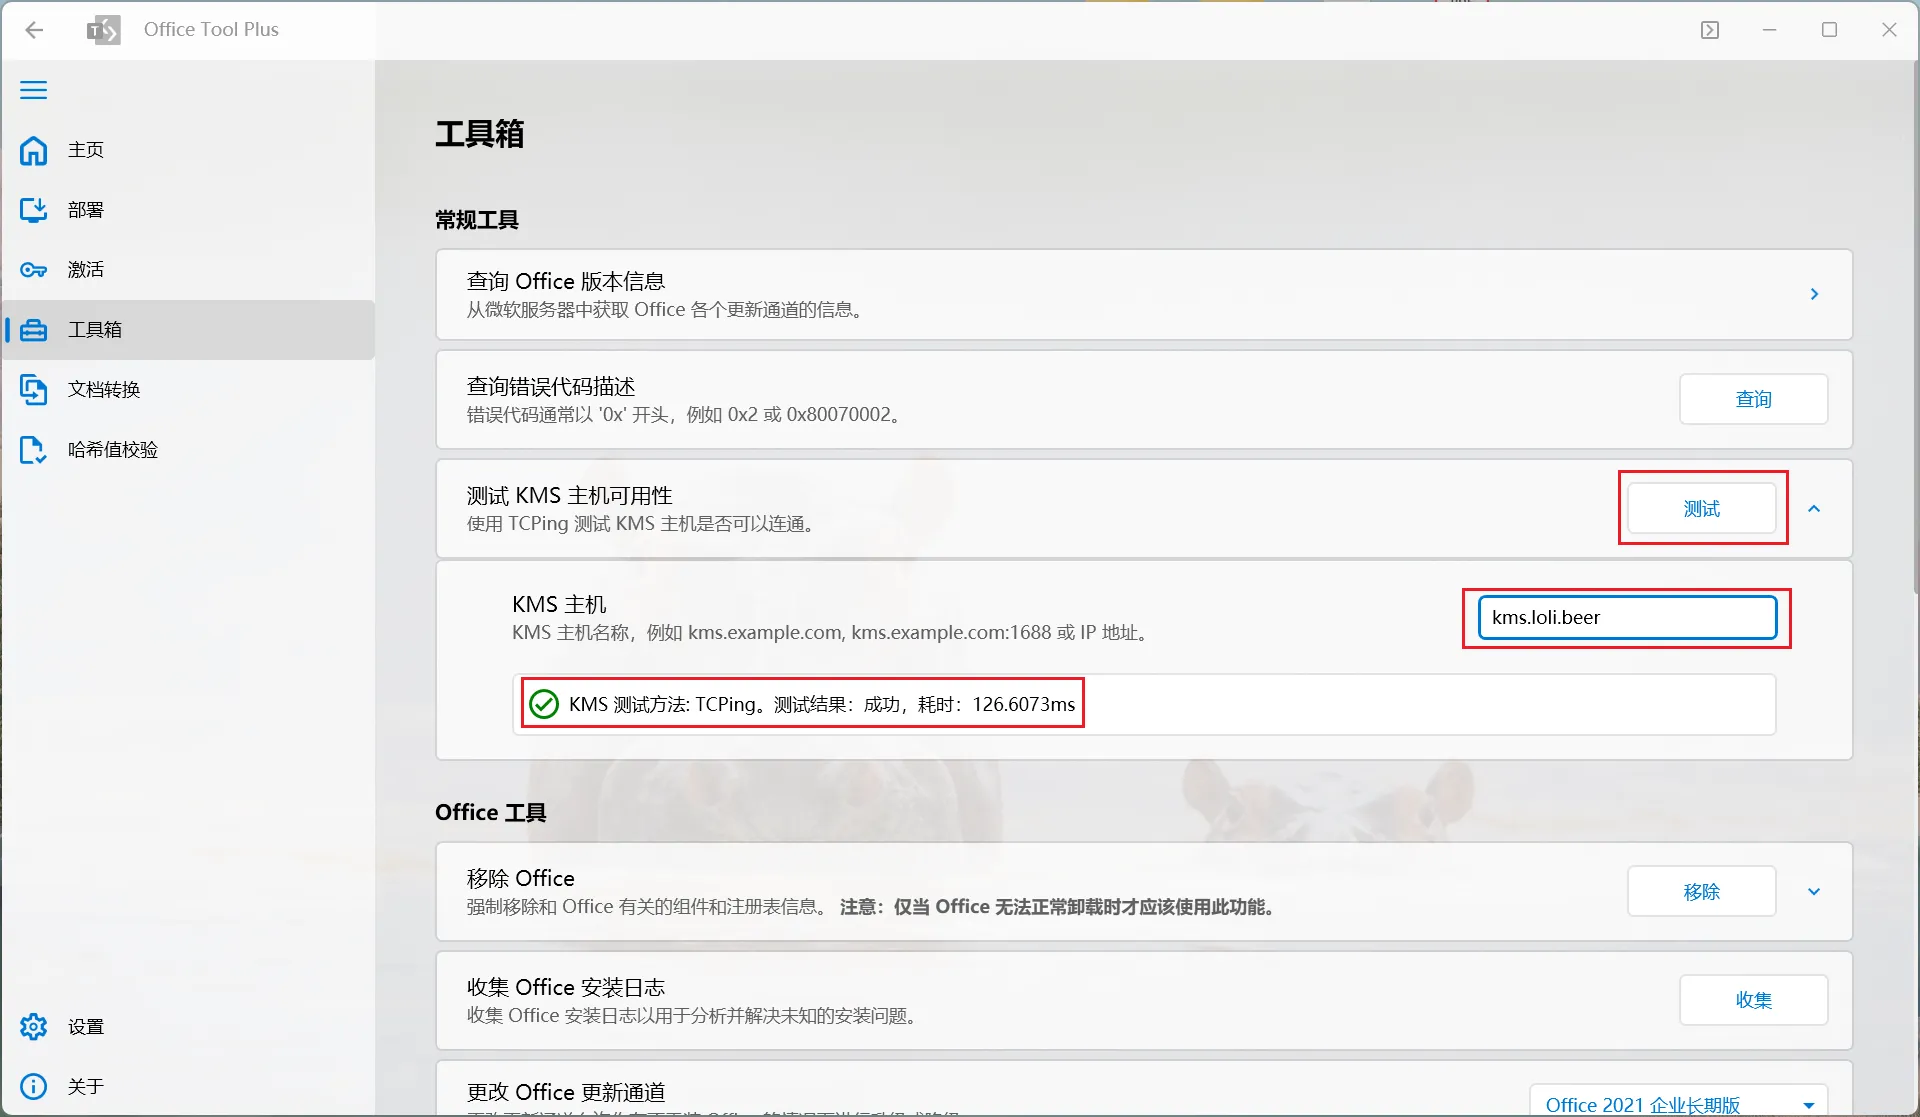Viewport: 1920px width, 1117px height.
Task: Click the home icon in the sidebar
Action: (33, 150)
